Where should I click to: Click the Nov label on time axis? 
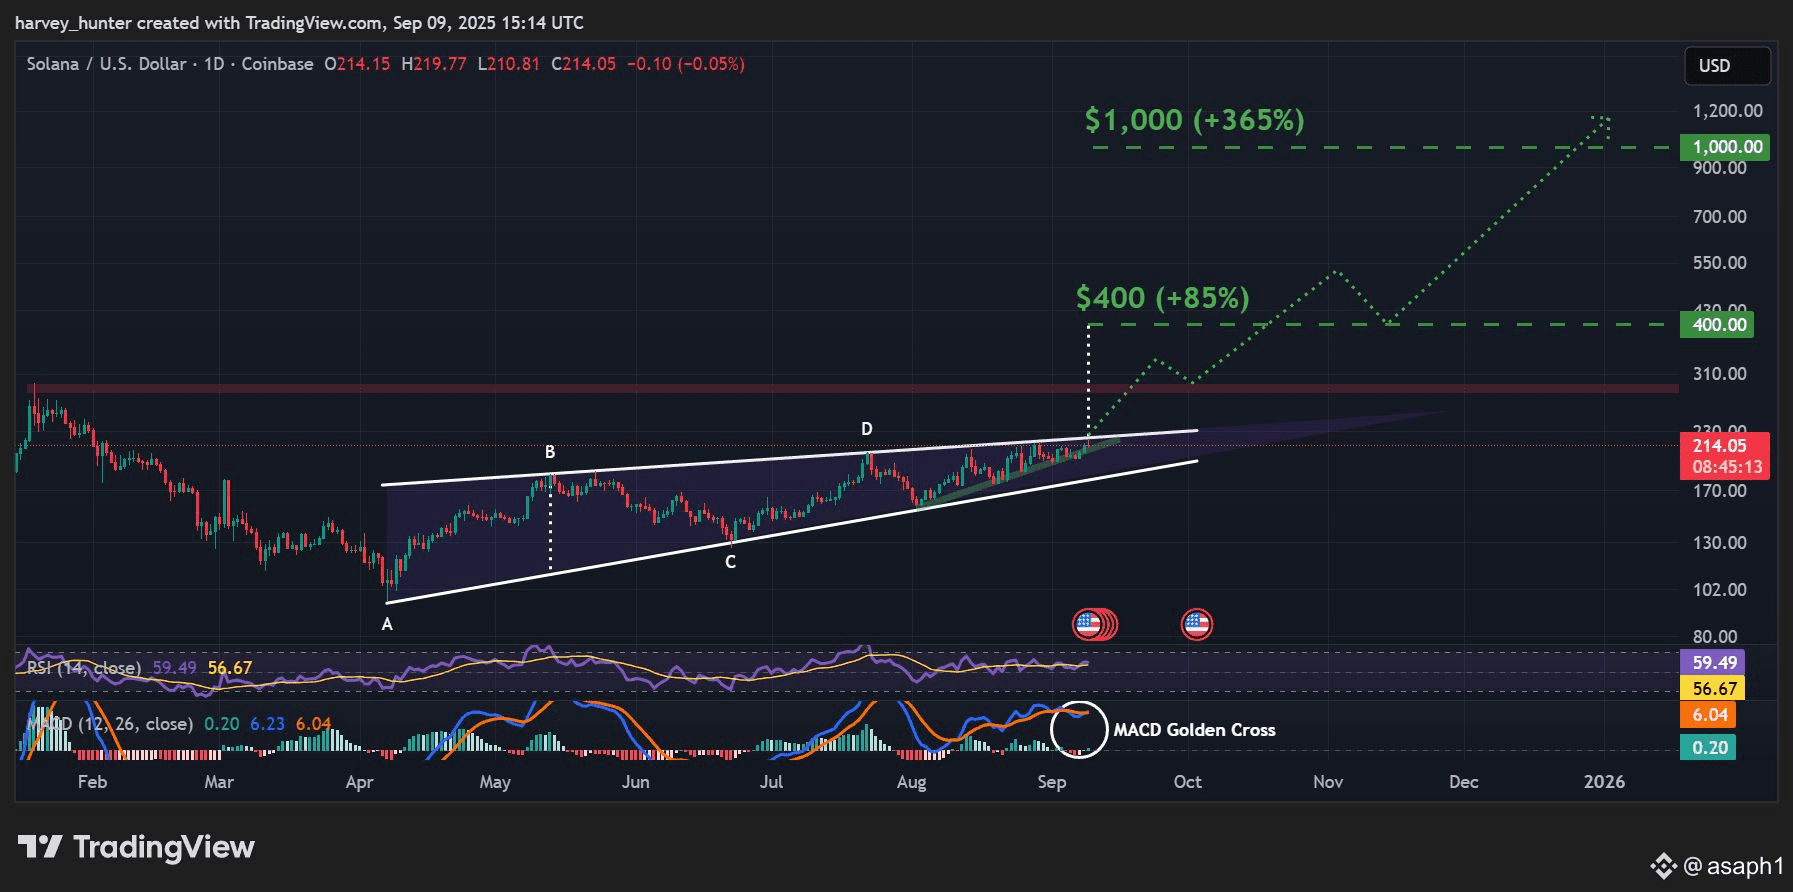(1328, 782)
